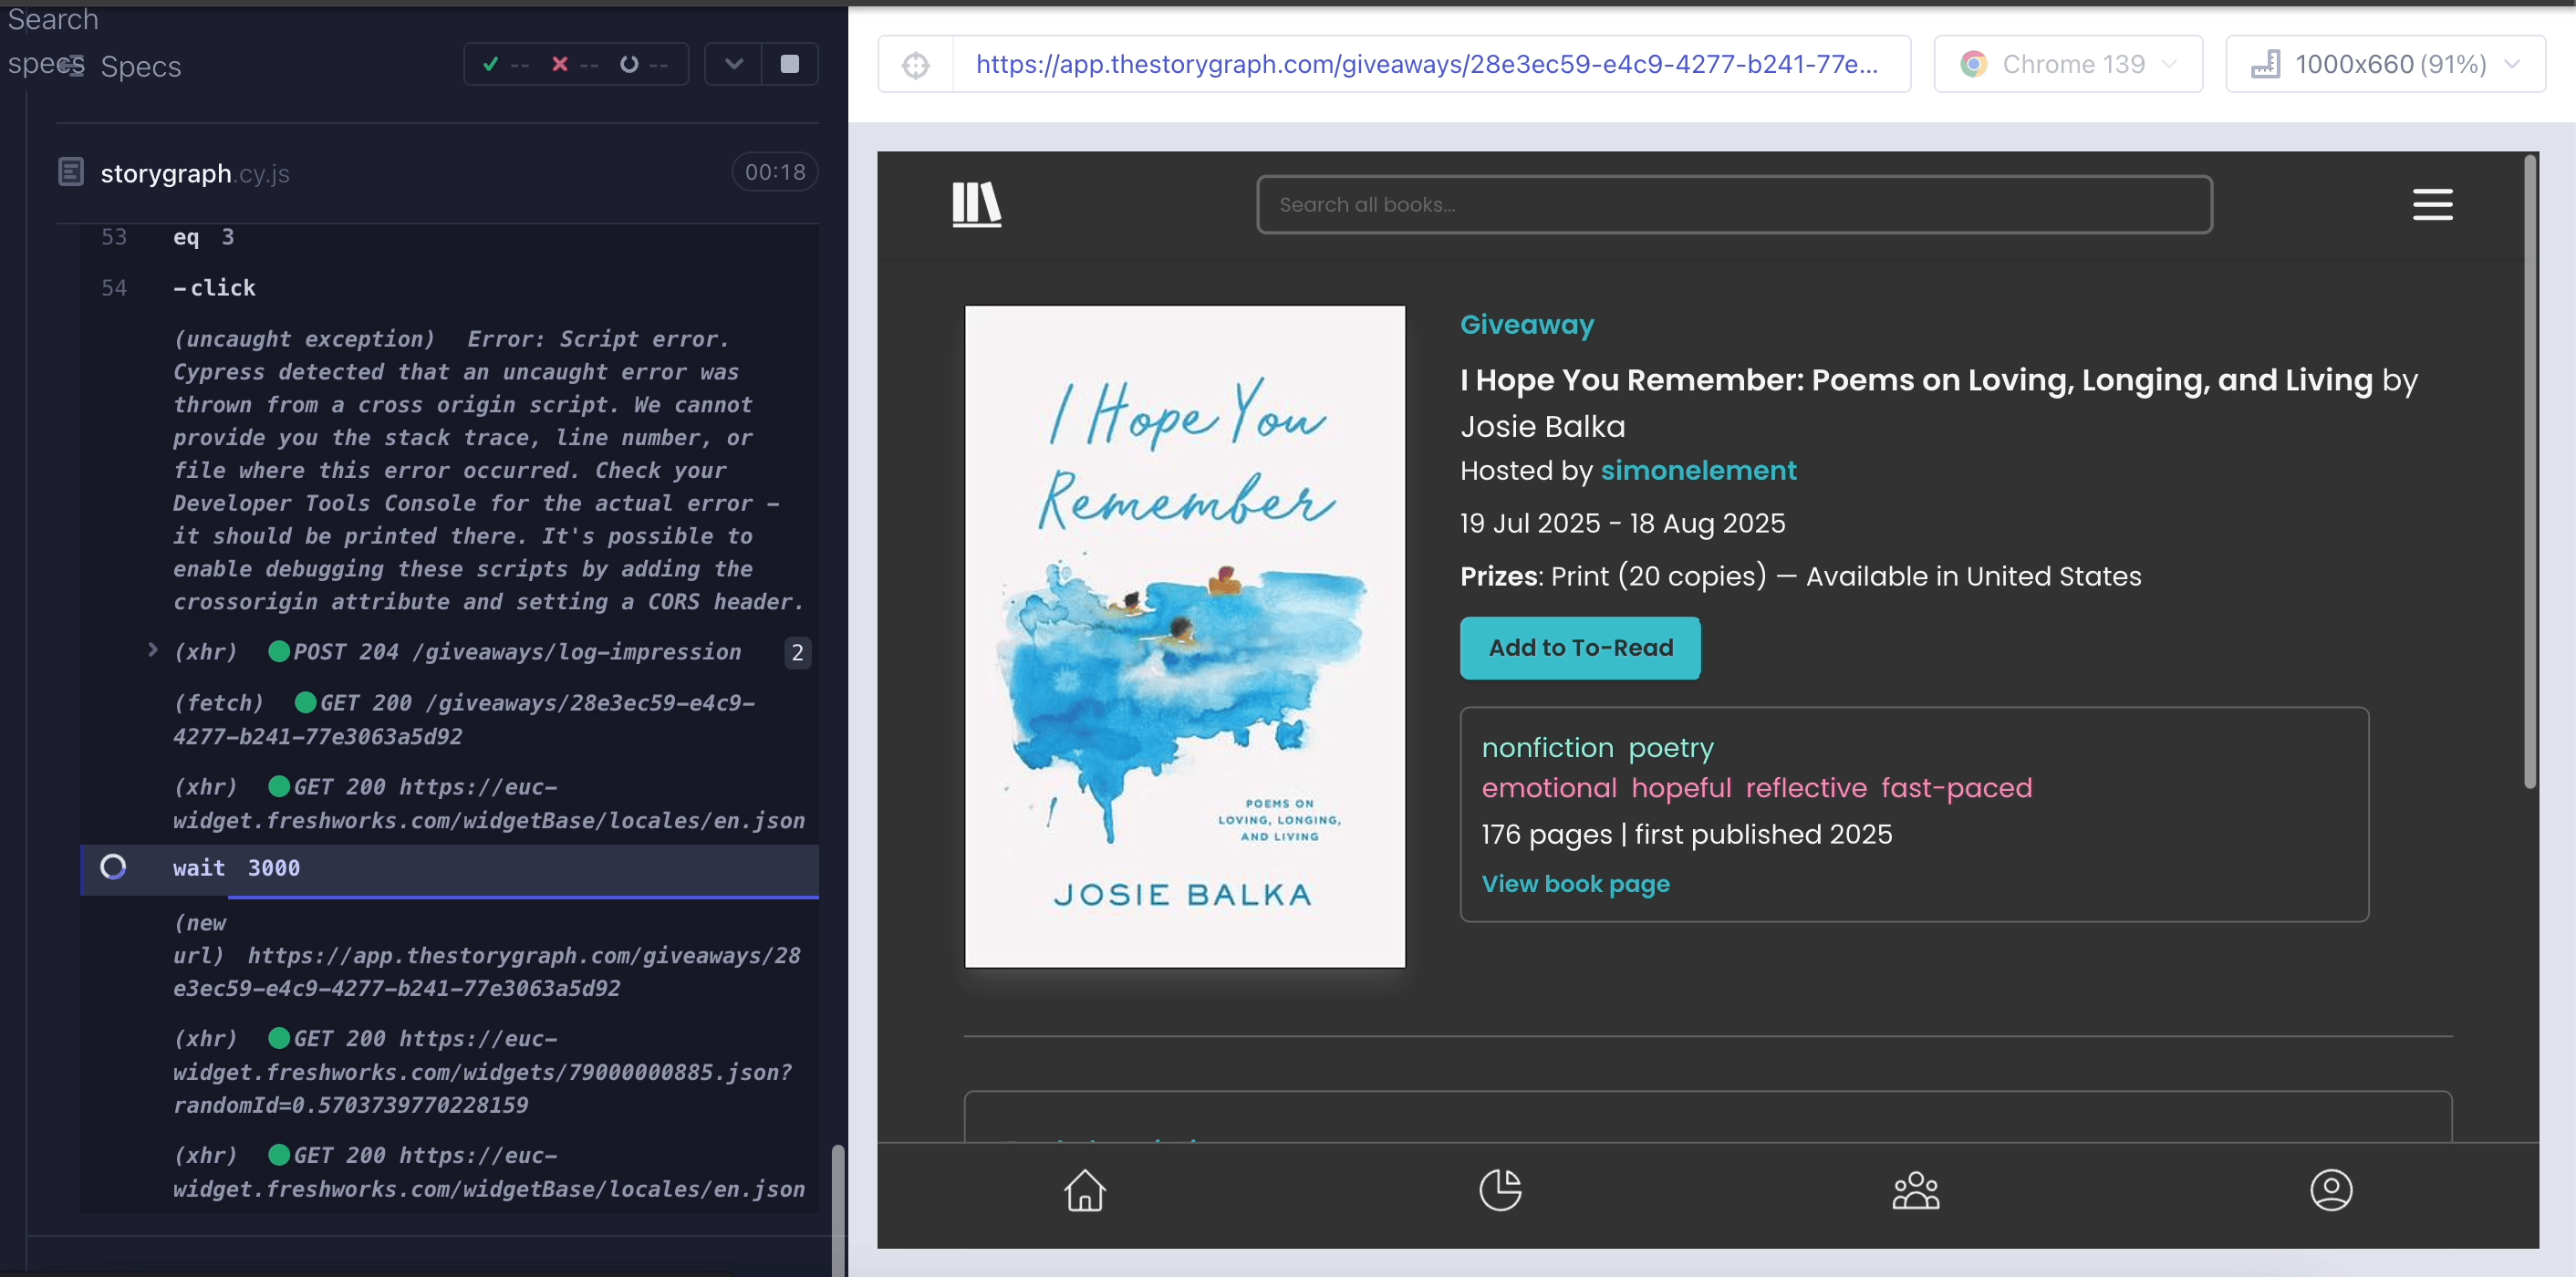
Task: Toggle the auto-scroll chevron button
Action: click(x=733, y=64)
